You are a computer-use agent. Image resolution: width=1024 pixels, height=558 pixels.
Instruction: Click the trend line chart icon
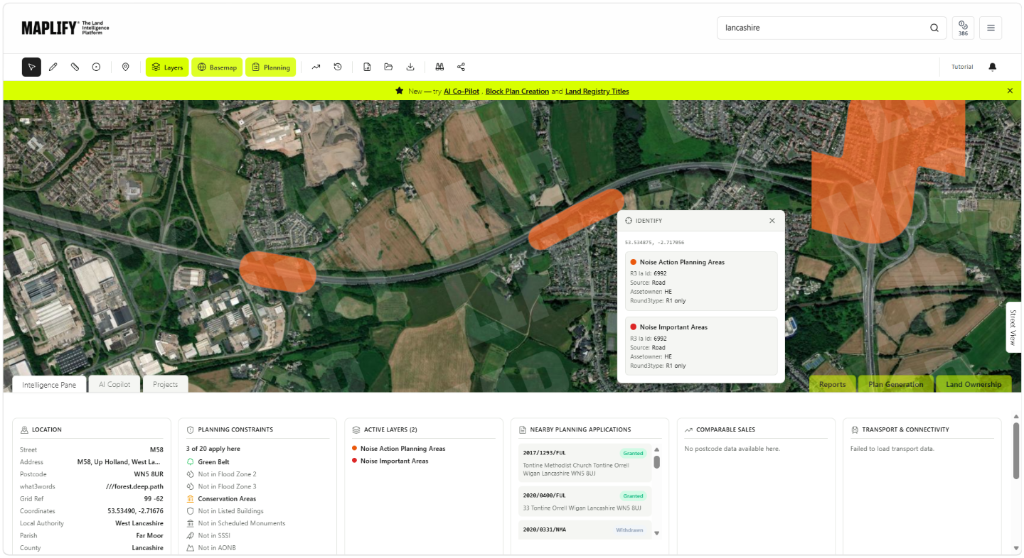(316, 67)
